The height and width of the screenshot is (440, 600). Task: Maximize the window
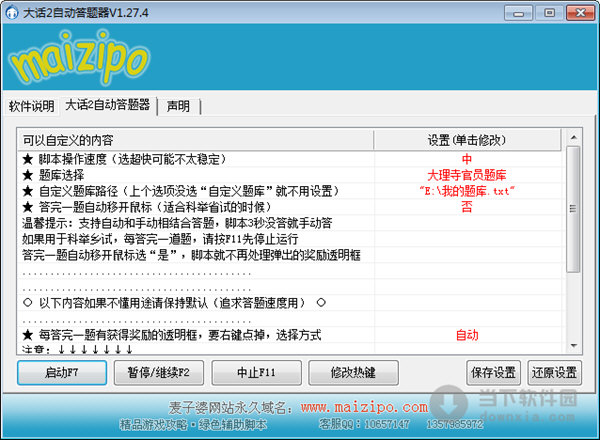pyautogui.click(x=549, y=13)
